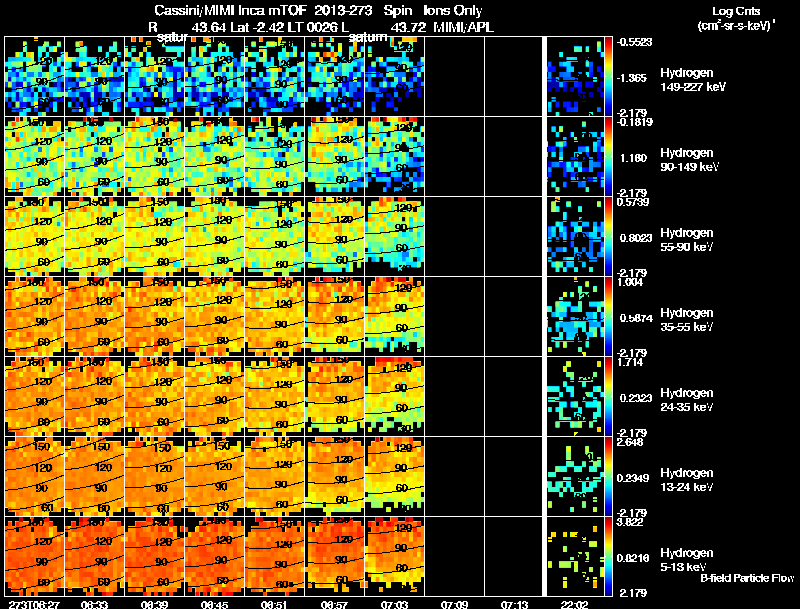Select the color bar beside Hydrogen 35-55 keV
The width and height of the screenshot is (800, 609).
[x=609, y=316]
